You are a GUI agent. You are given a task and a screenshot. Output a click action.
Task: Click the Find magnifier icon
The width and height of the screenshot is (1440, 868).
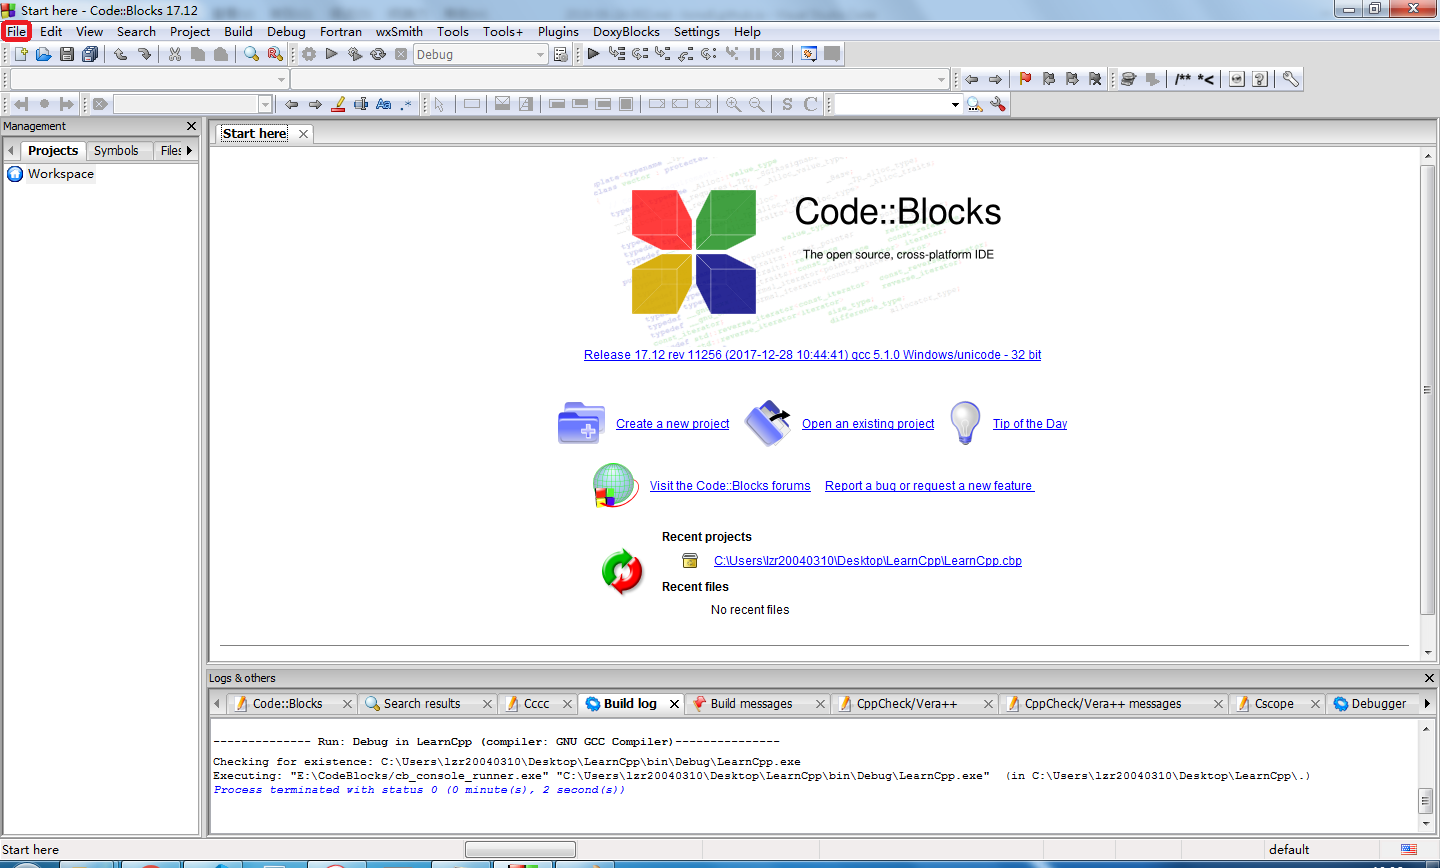[x=252, y=54]
